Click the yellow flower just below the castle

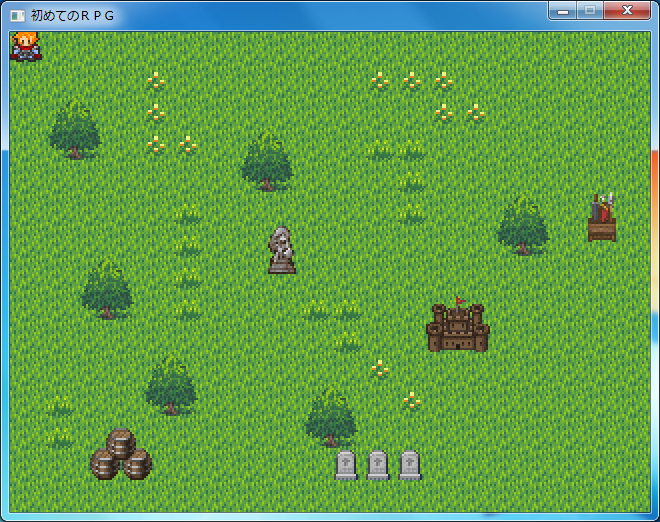pyautogui.click(x=379, y=369)
